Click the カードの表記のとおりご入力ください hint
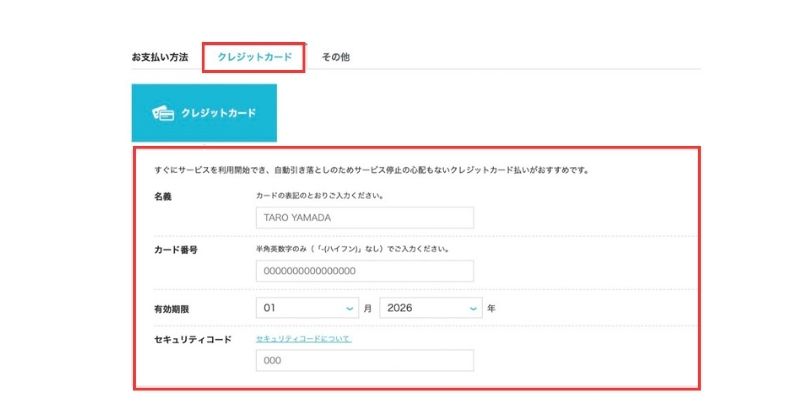 tap(320, 195)
